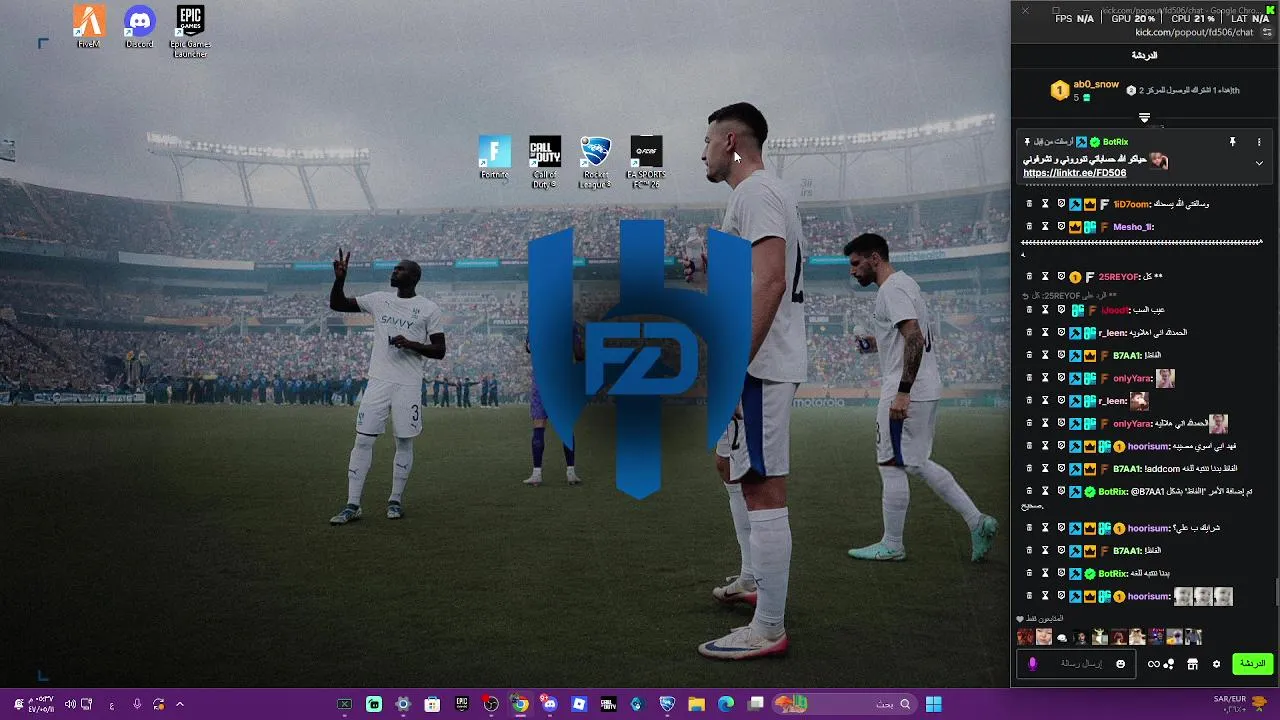
Task: Show hidden icons chevron in system tray
Action: 180,704
